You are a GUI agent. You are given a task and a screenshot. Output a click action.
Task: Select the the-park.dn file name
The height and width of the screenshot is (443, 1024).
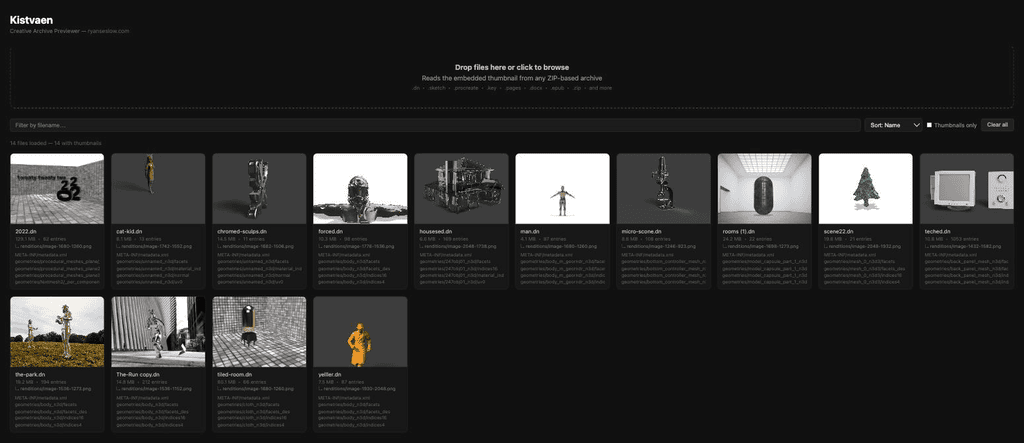coord(28,374)
